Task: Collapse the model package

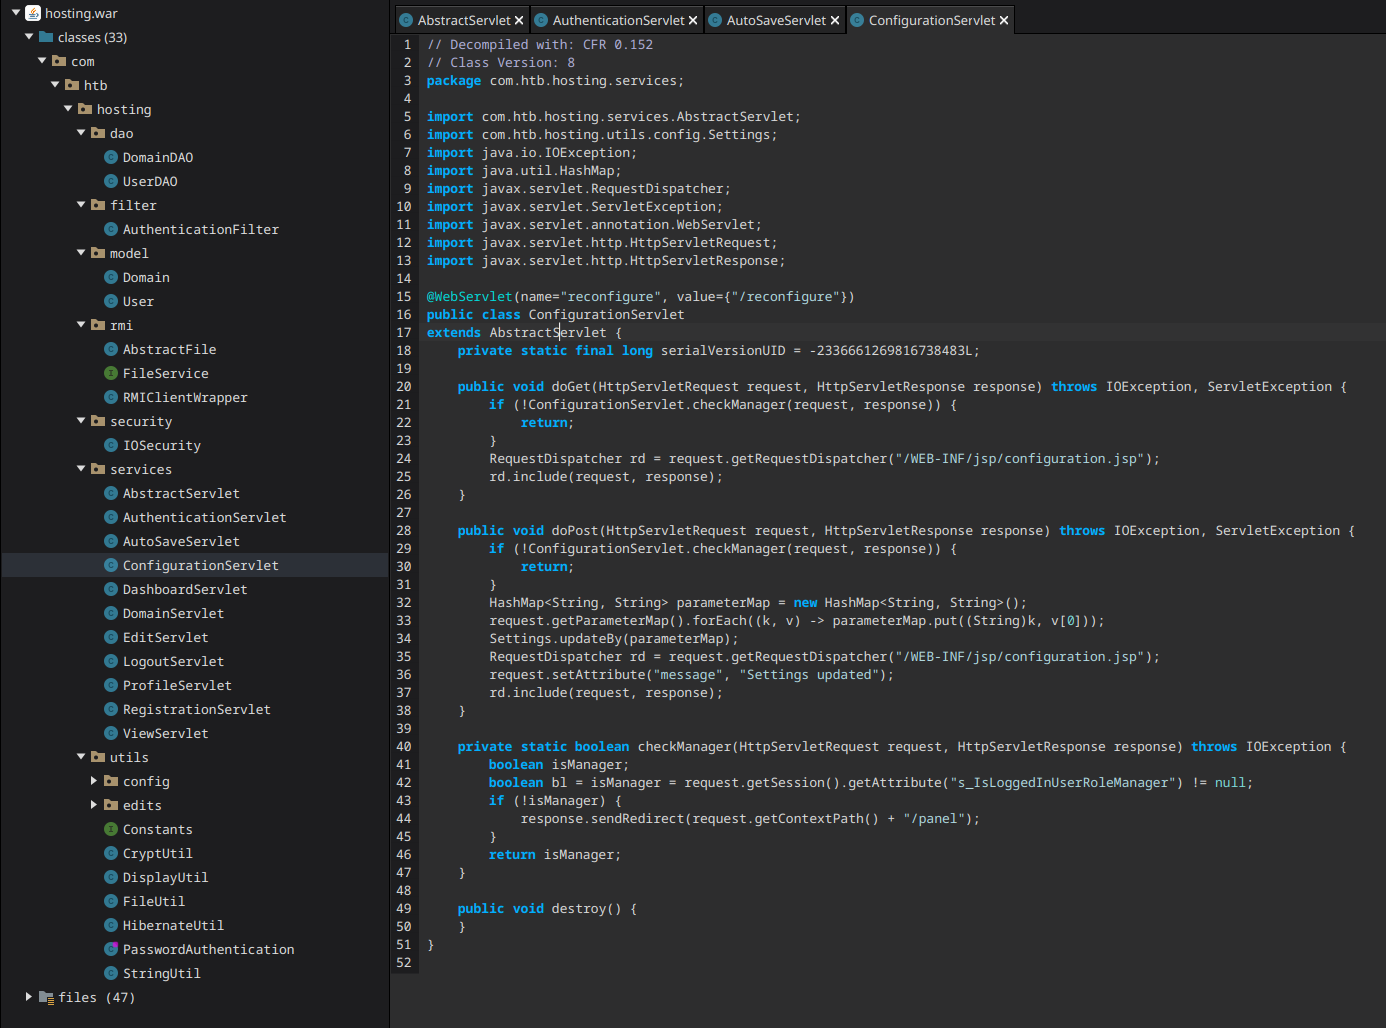Action: (x=81, y=253)
